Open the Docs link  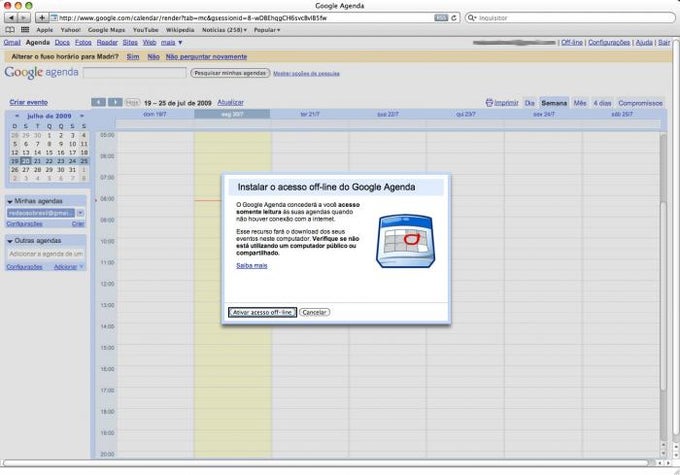[x=62, y=43]
